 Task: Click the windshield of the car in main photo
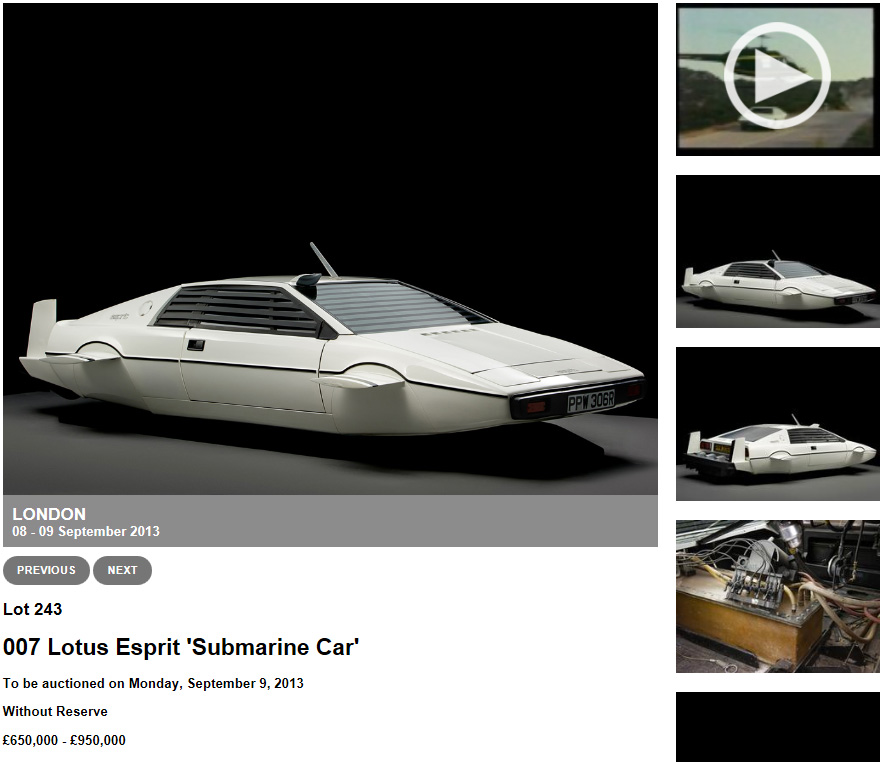coord(393,305)
